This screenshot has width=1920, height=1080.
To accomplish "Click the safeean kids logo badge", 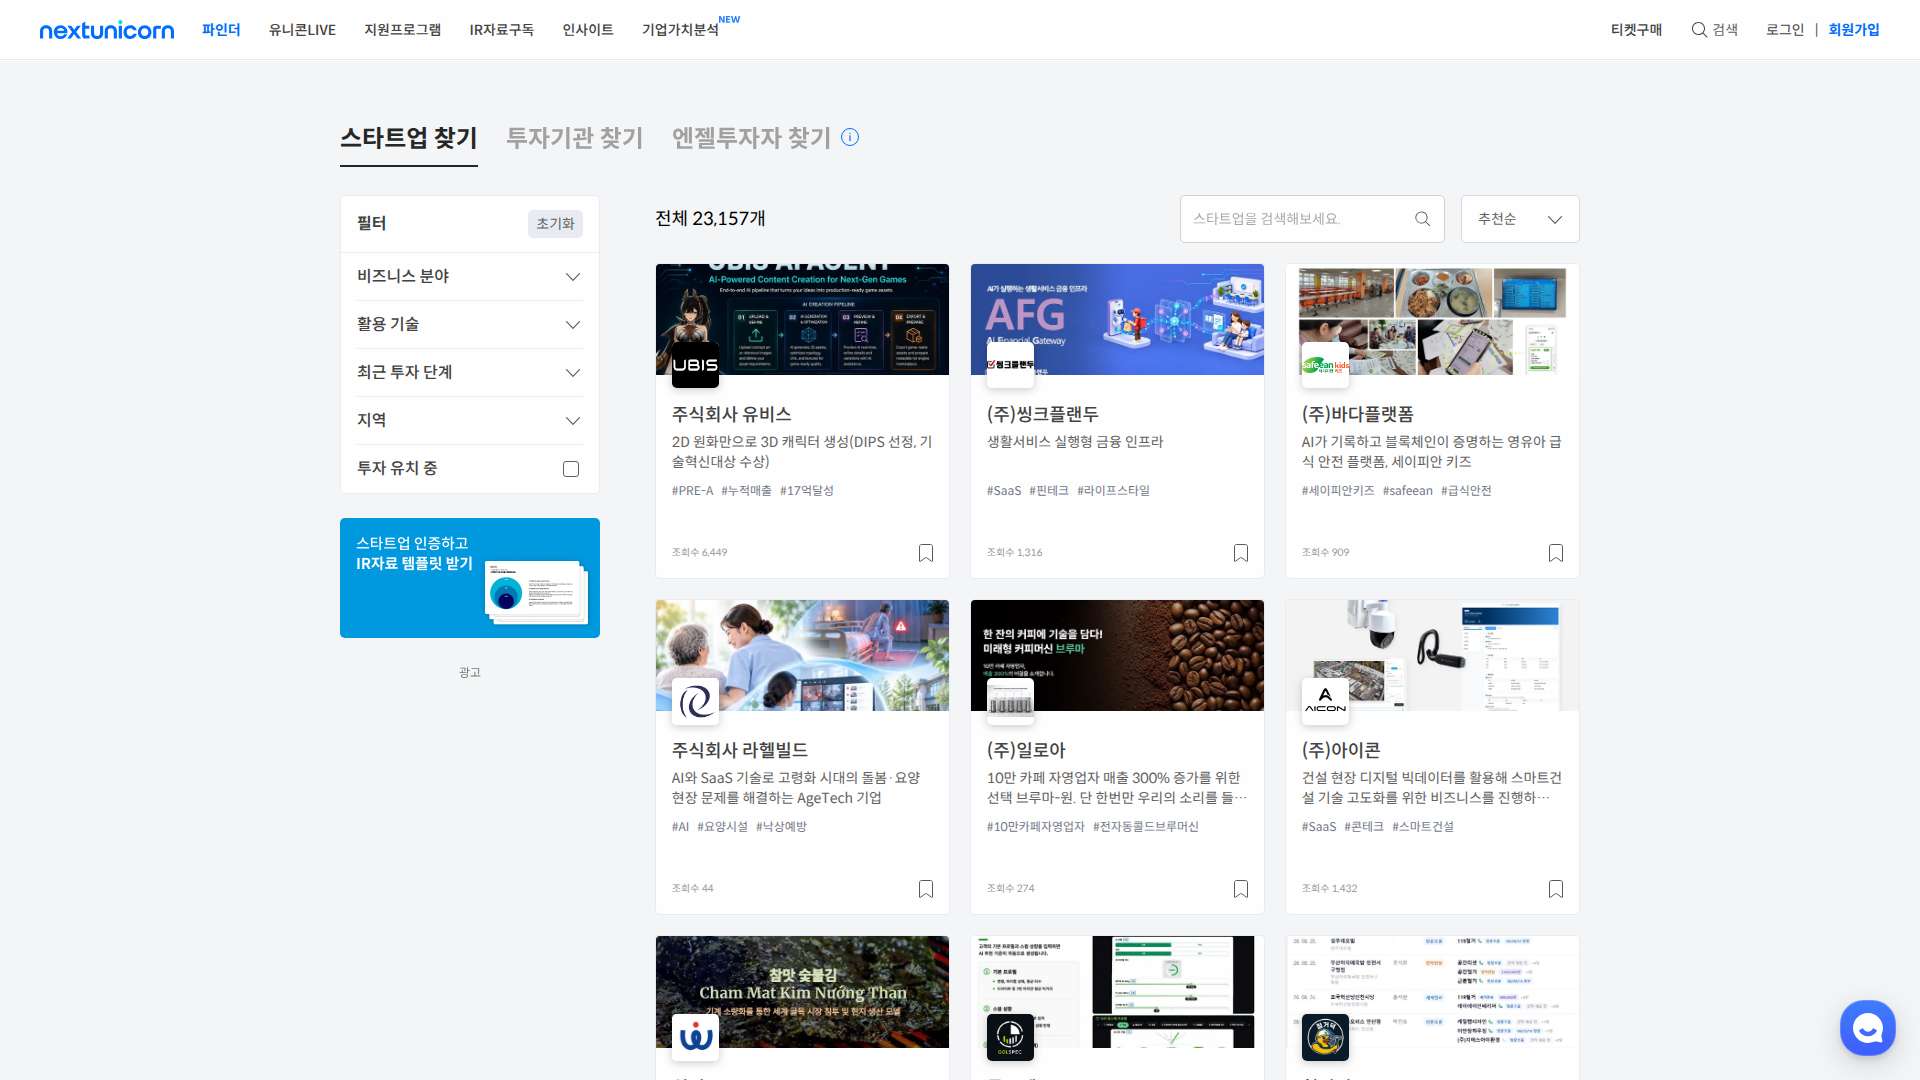I will [1325, 365].
